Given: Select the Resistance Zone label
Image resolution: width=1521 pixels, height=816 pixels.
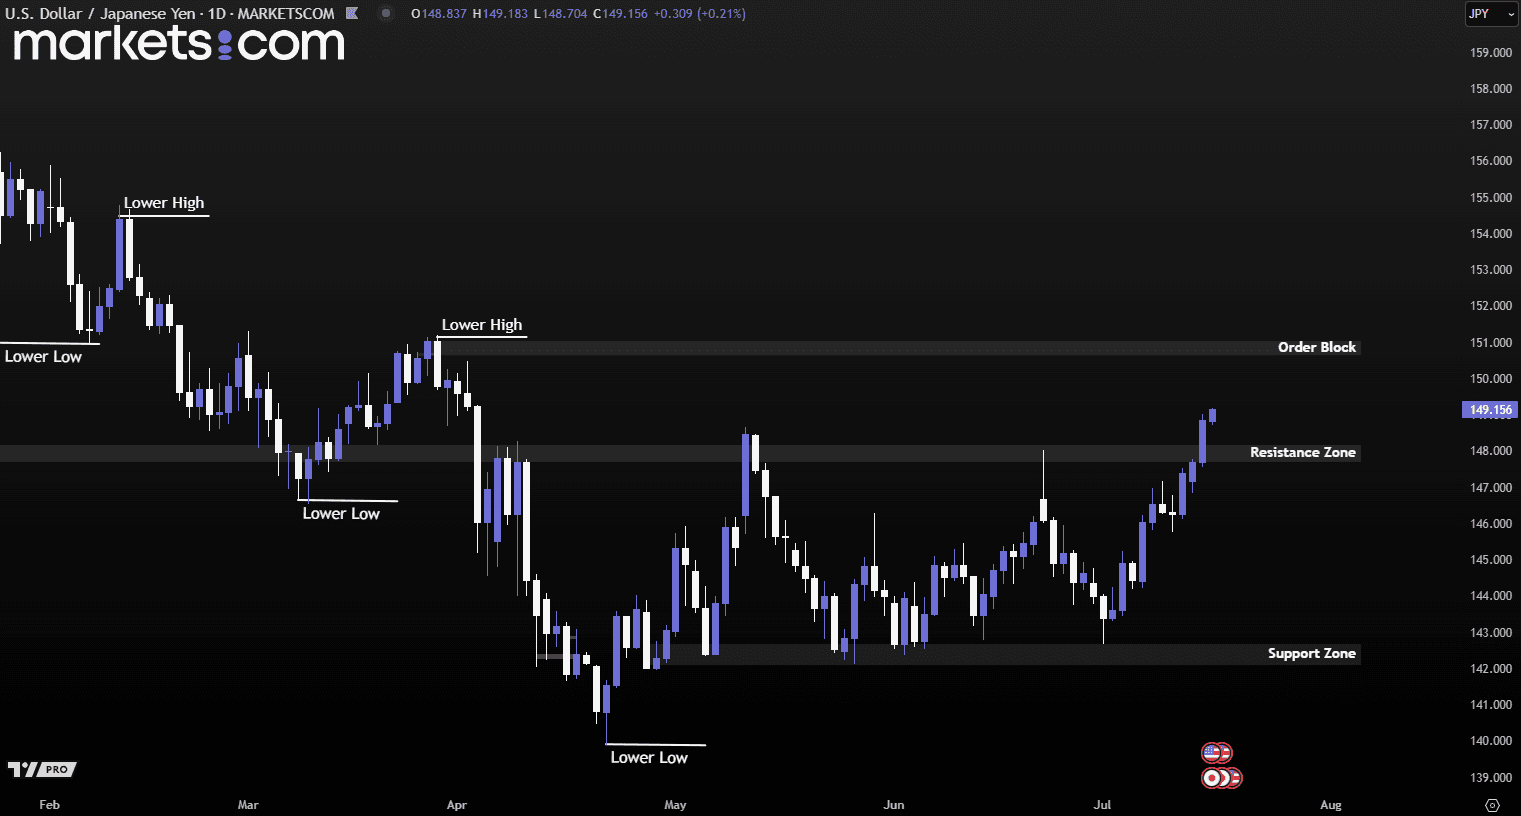Looking at the screenshot, I should pyautogui.click(x=1302, y=453).
